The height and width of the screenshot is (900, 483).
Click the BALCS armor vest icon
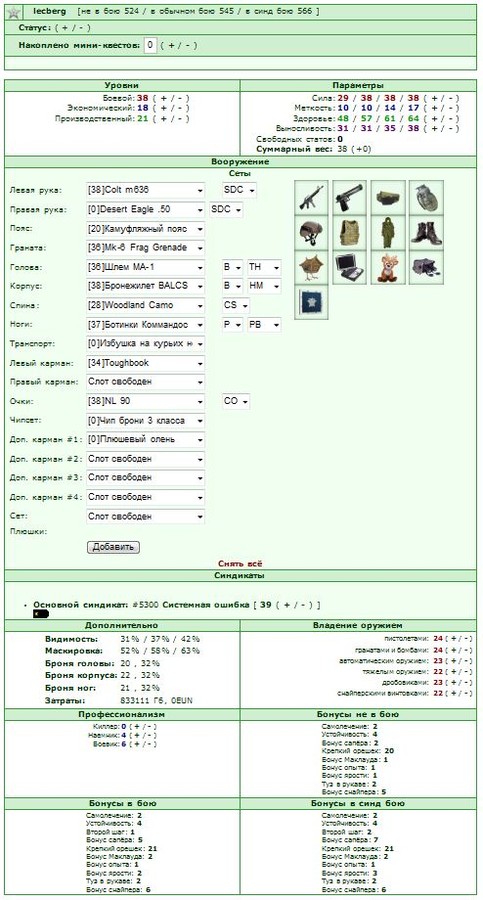pyautogui.click(x=349, y=232)
